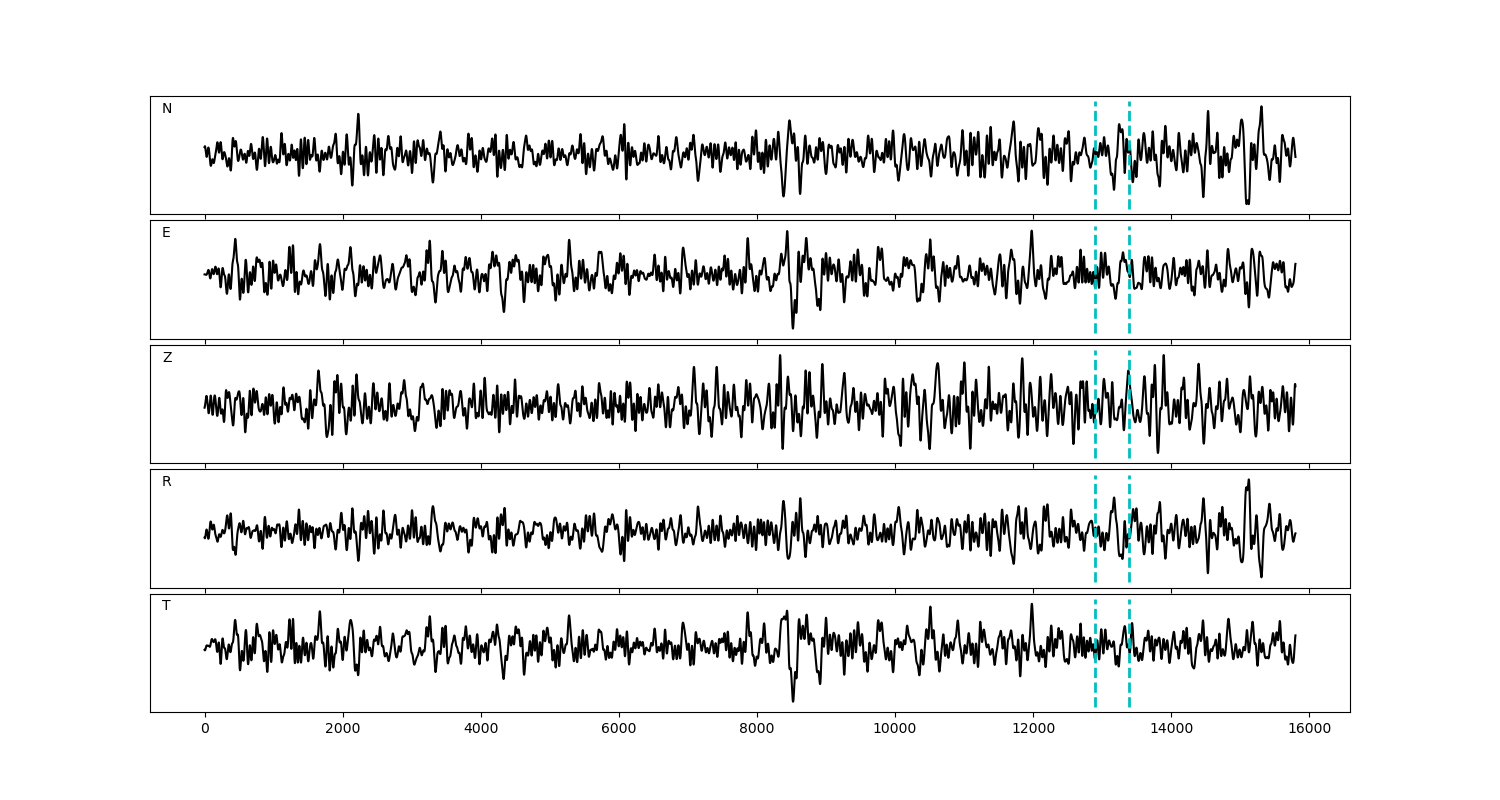Select the R component label
The width and height of the screenshot is (1500, 800).
point(167,482)
